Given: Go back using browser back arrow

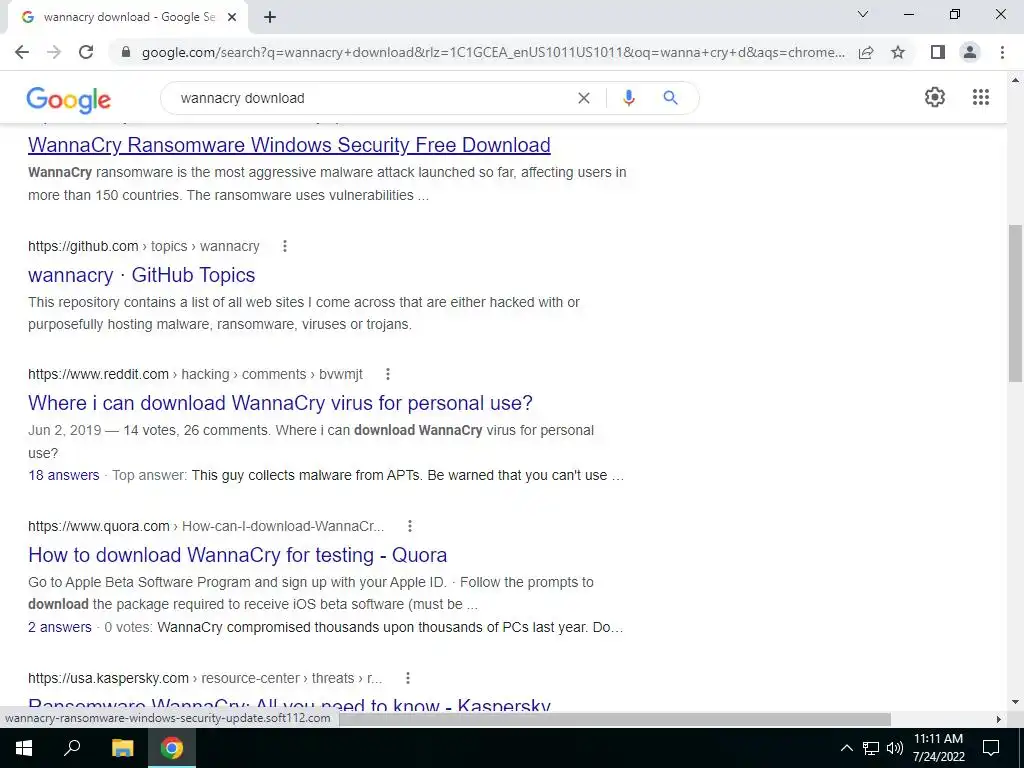Looking at the screenshot, I should pyautogui.click(x=22, y=52).
